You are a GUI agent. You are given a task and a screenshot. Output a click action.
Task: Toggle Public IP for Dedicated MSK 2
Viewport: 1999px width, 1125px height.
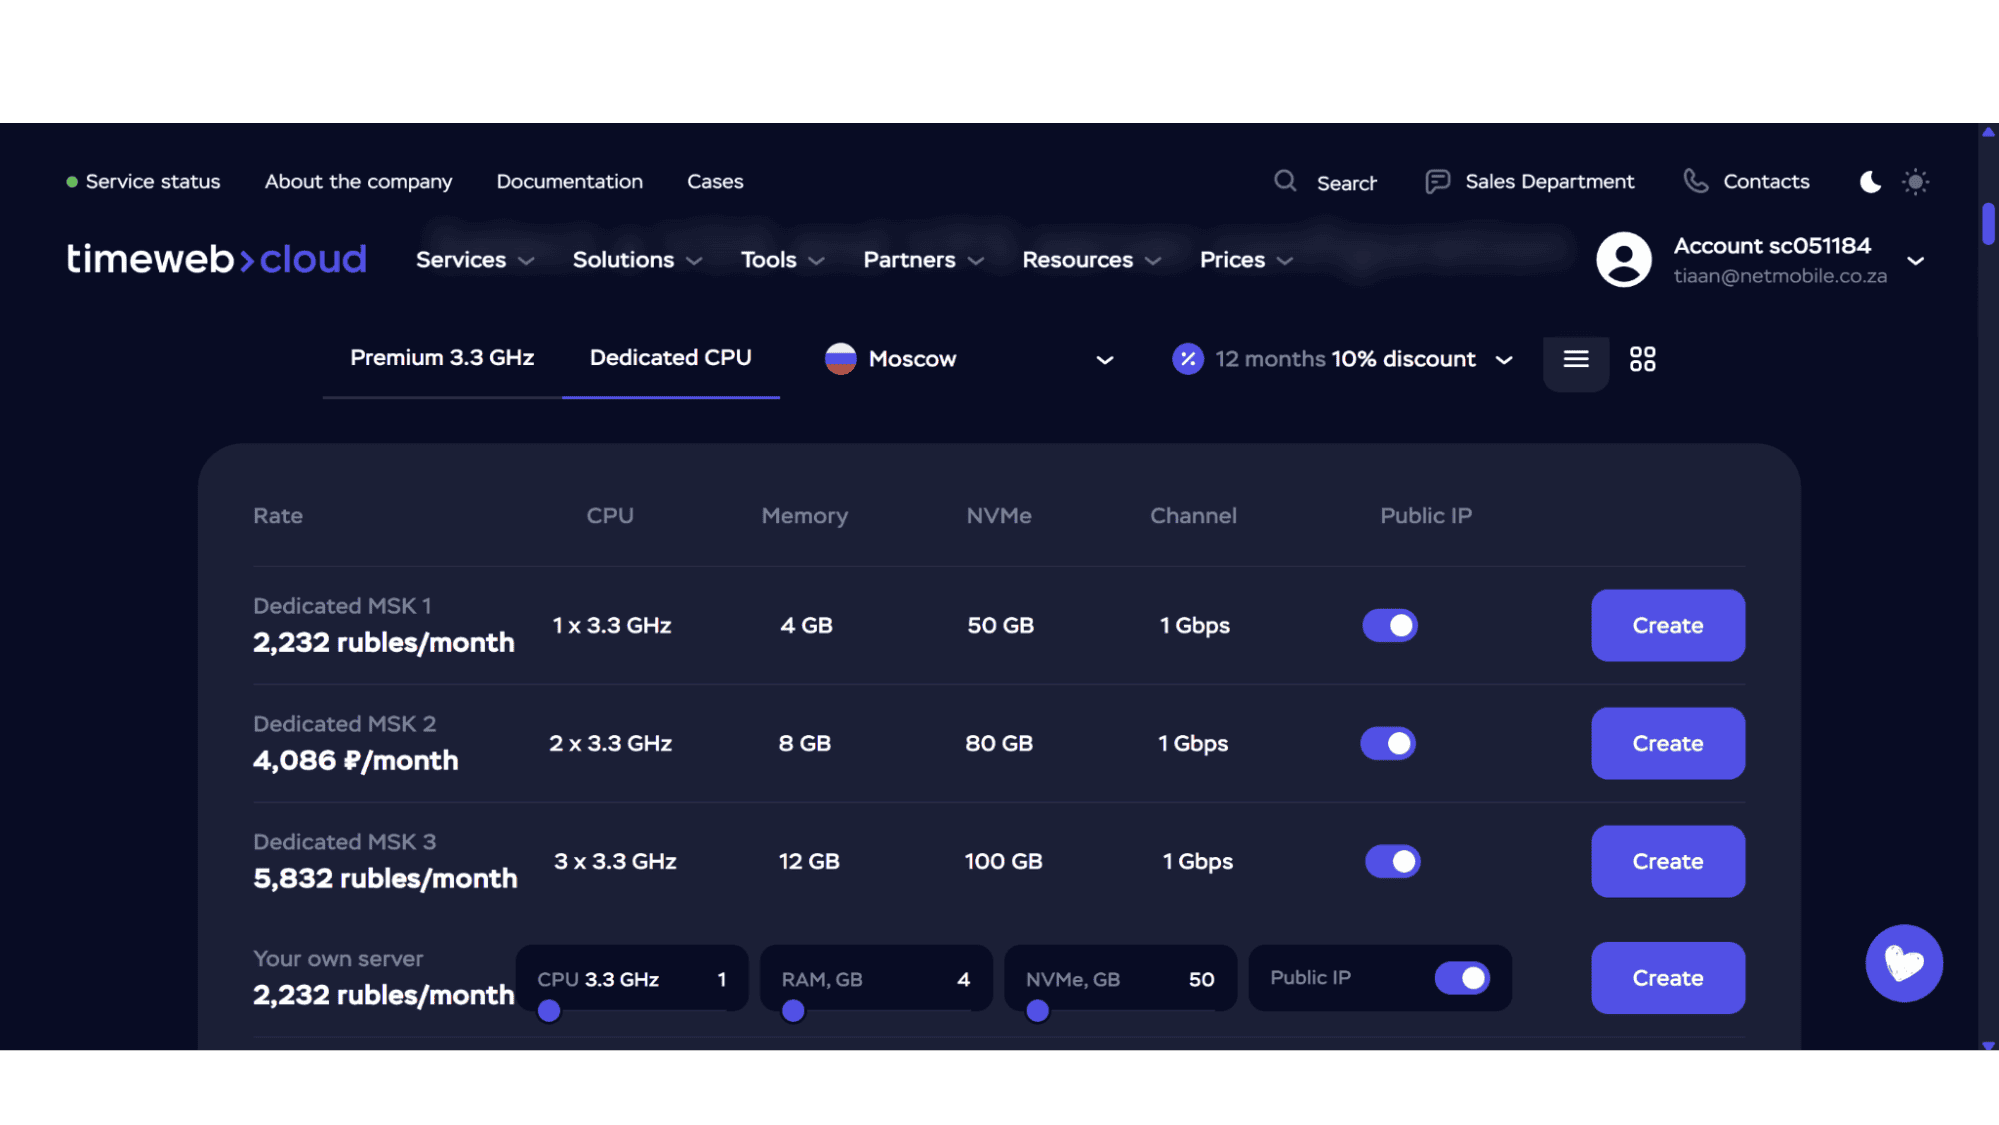point(1388,743)
